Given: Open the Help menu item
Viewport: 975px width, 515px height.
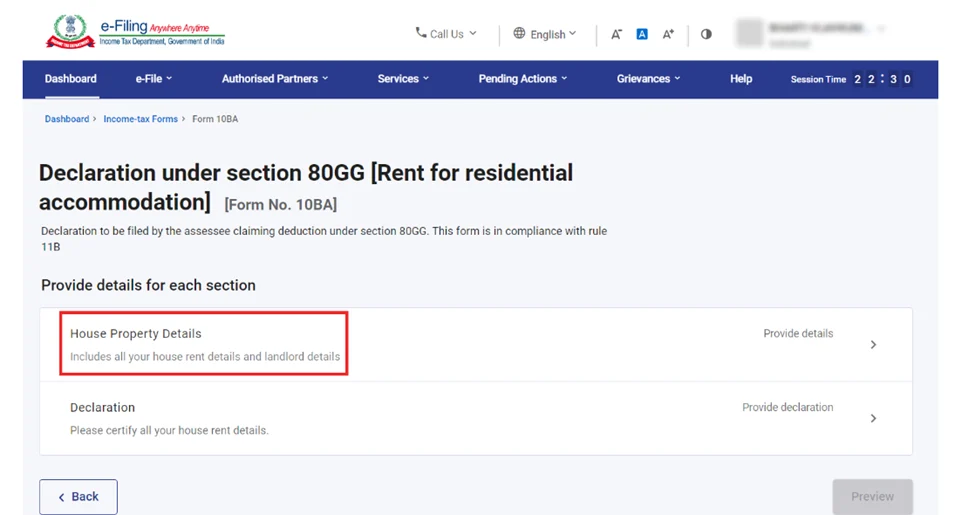Looking at the screenshot, I should (741, 79).
